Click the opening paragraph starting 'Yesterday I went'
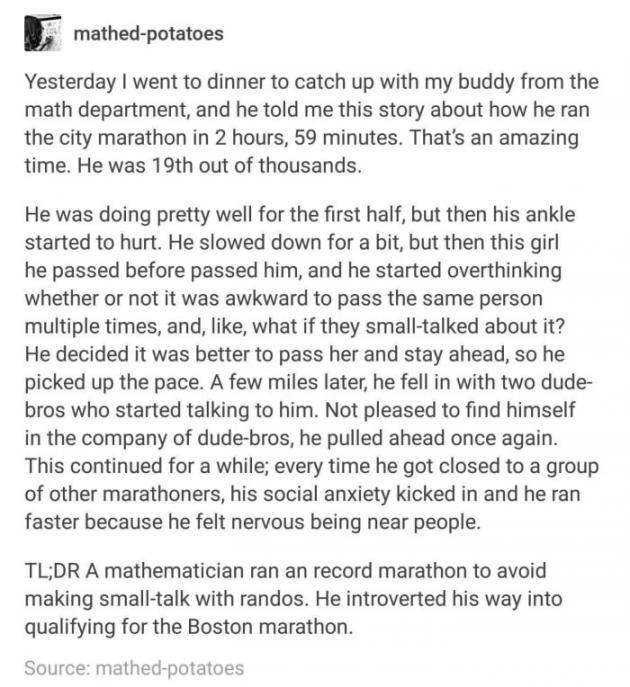The image size is (630, 687). pos(311,124)
